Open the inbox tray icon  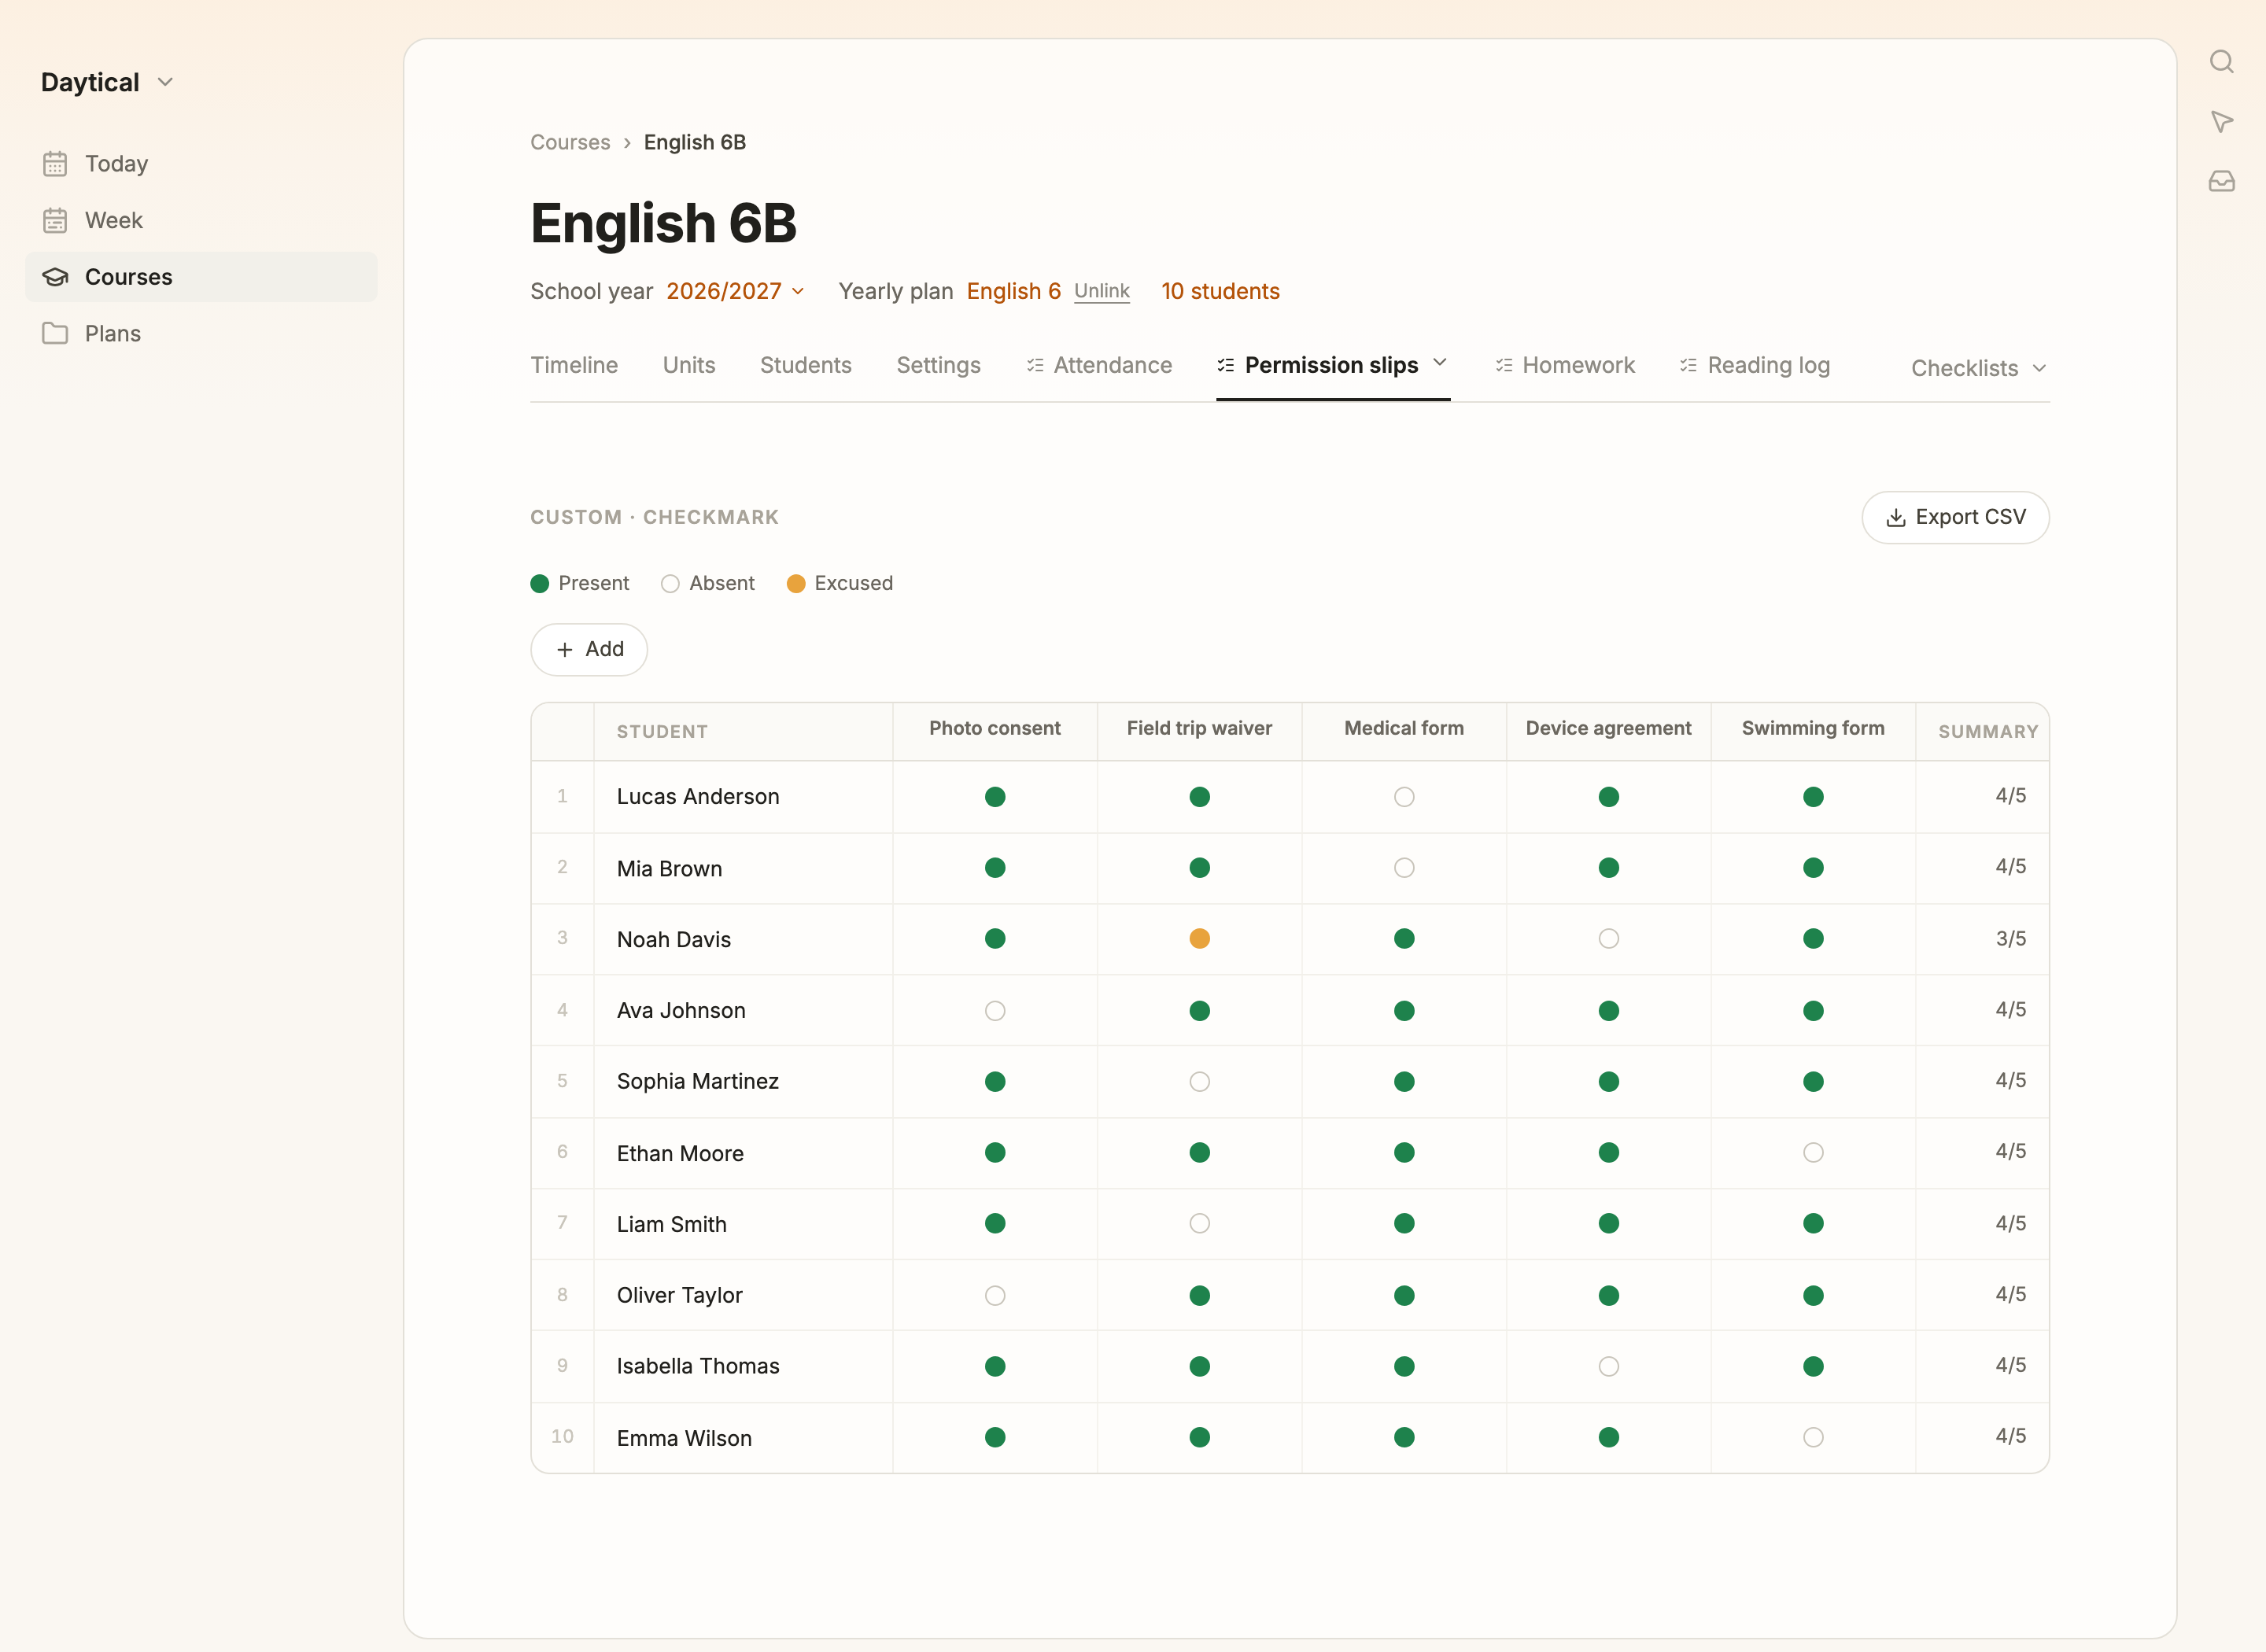point(2221,181)
